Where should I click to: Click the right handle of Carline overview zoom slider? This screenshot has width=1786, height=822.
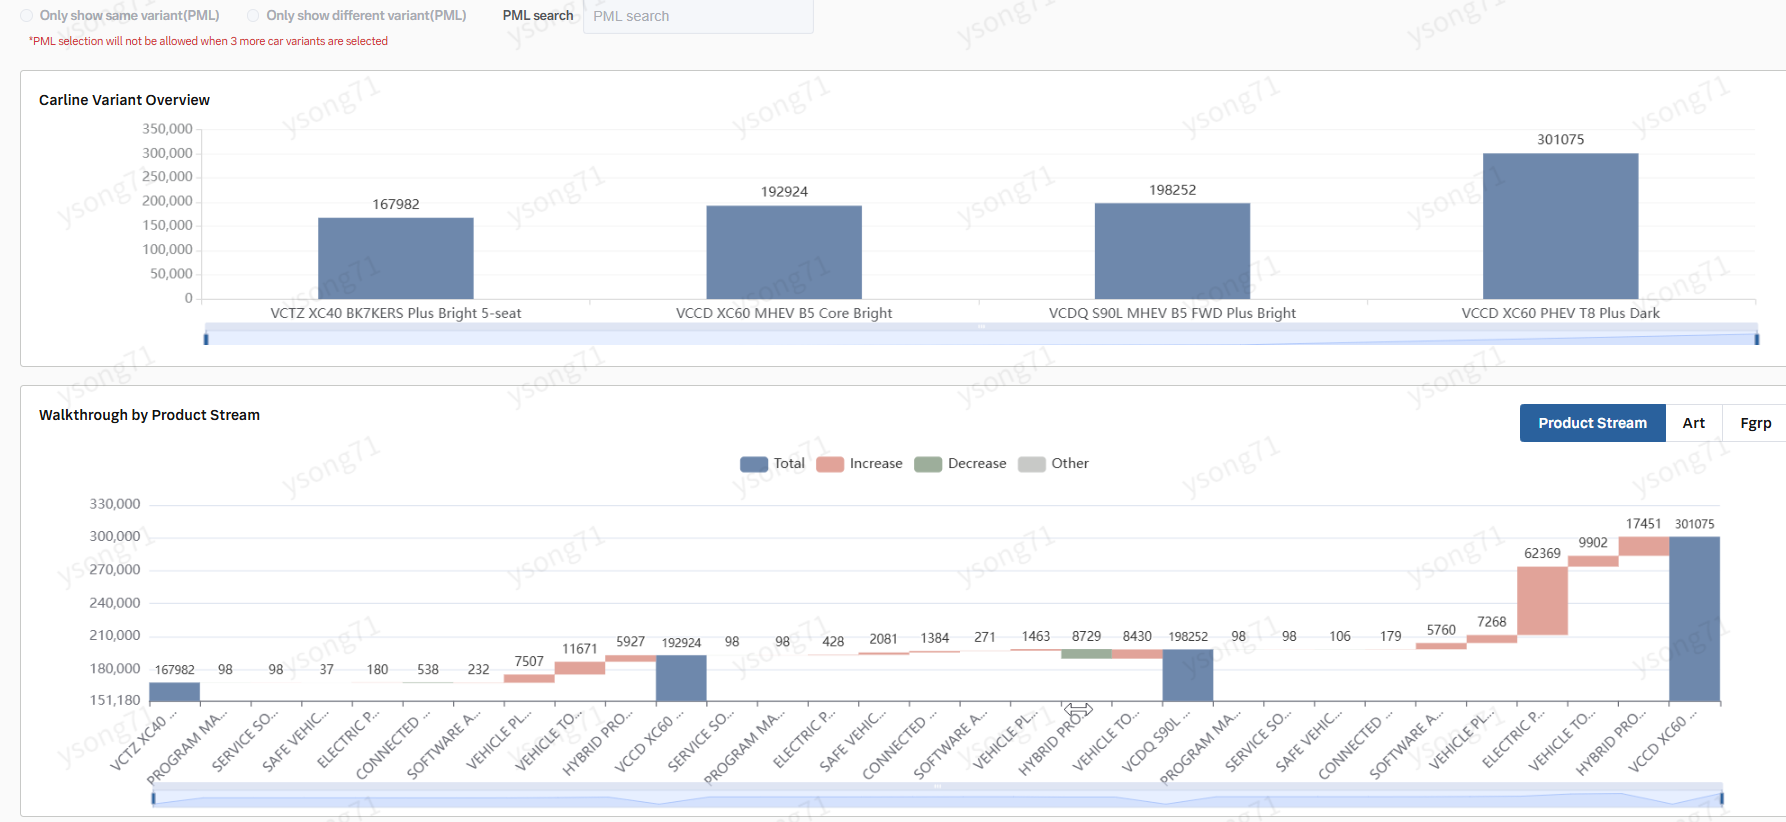[1756, 339]
